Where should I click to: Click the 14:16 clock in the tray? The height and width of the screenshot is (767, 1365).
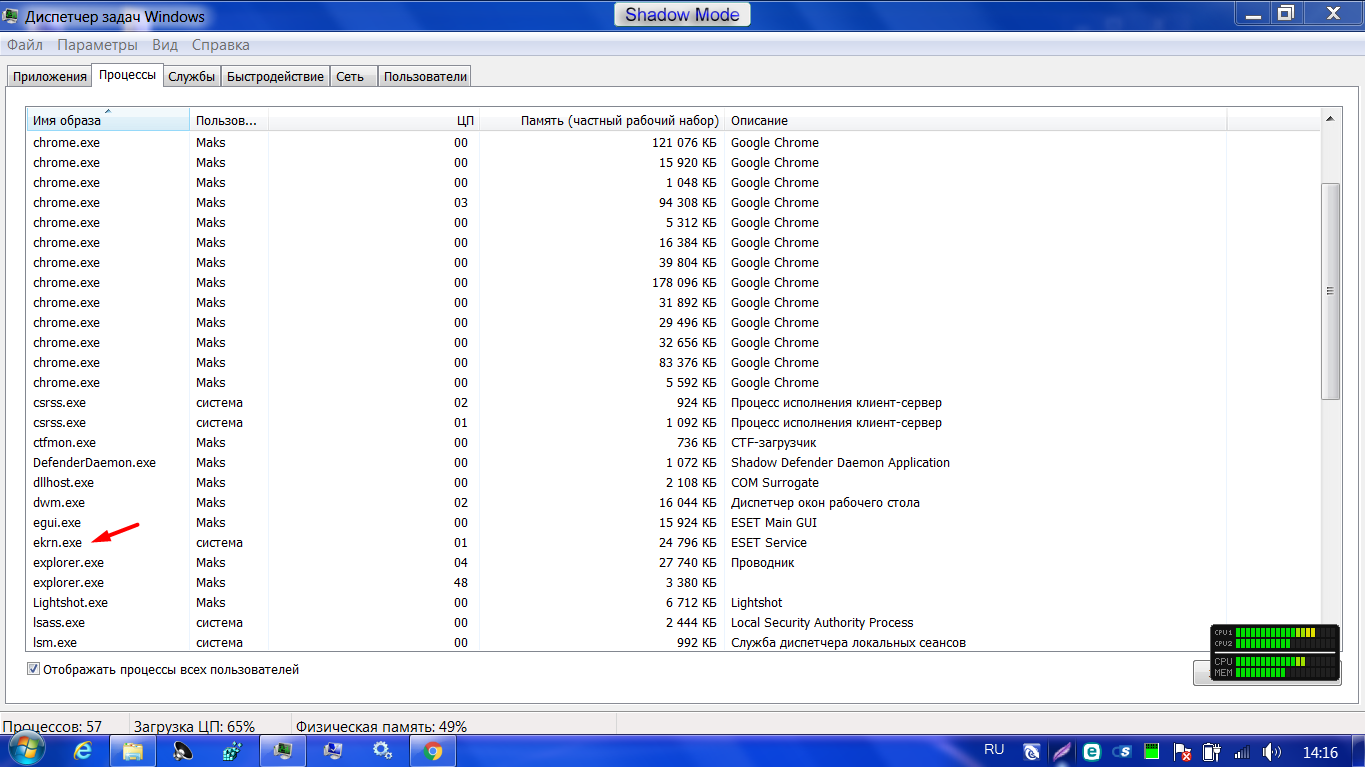[x=1320, y=752]
